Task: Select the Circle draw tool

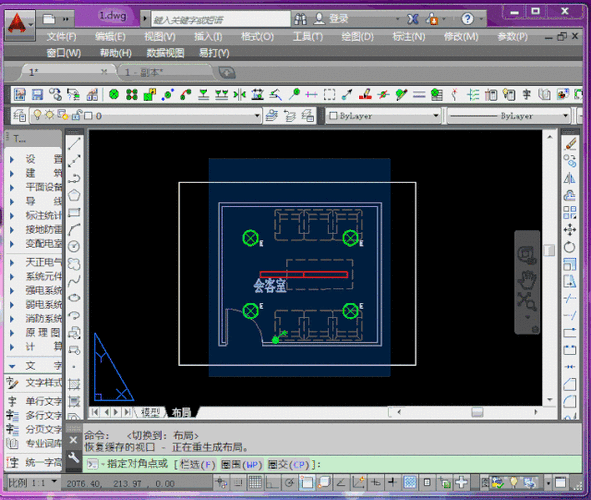Action: (x=74, y=246)
